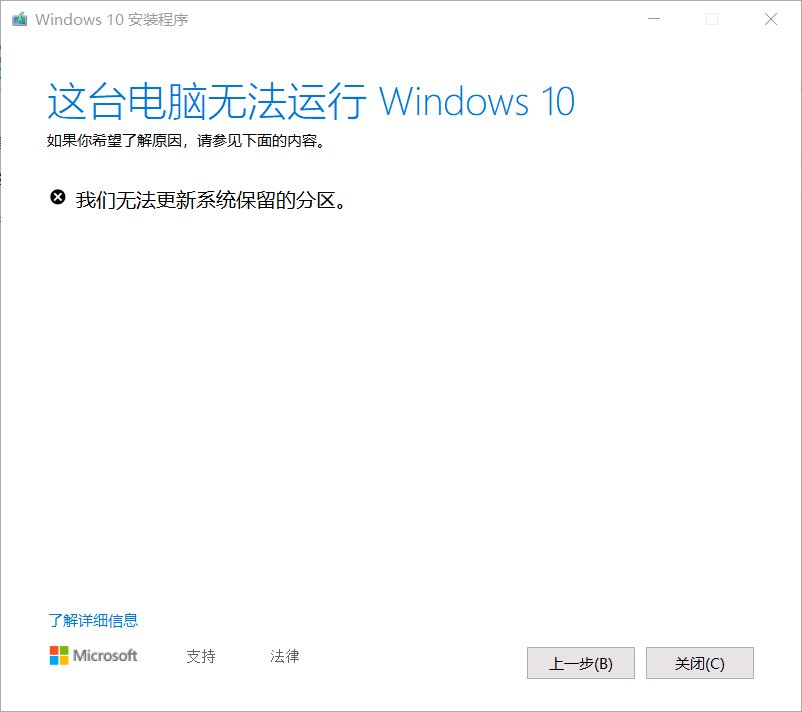Click the black error X icon beside the message
The image size is (802, 712).
[58, 197]
